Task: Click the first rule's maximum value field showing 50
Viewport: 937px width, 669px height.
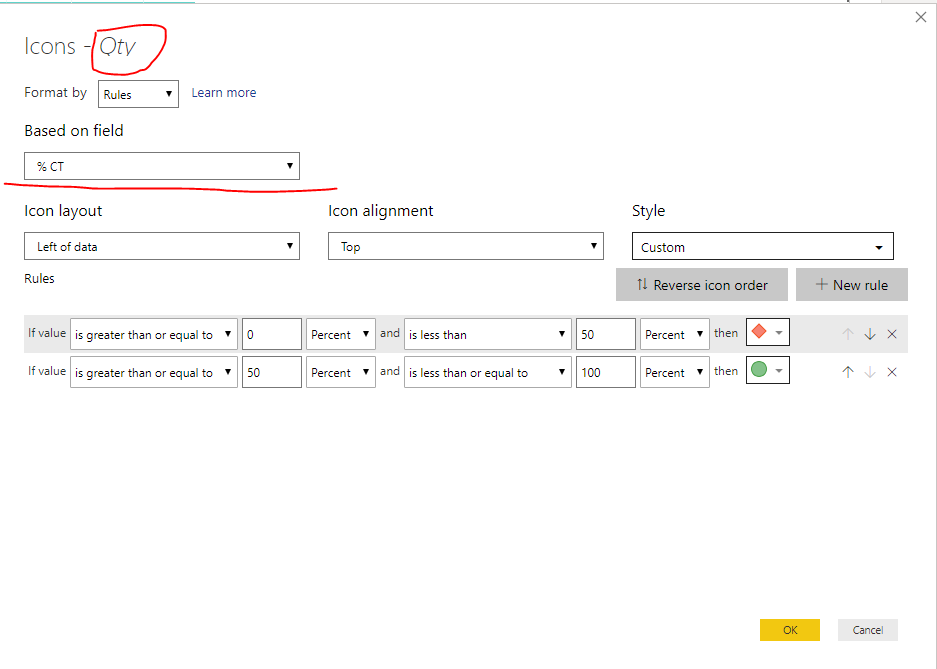Action: coord(605,334)
